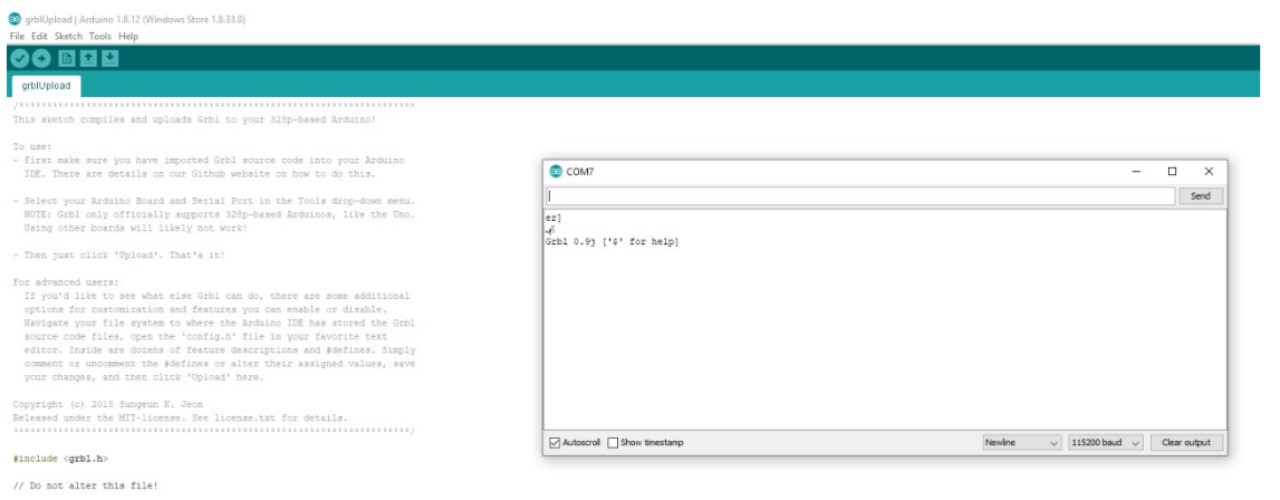The height and width of the screenshot is (500, 1280).
Task: Open the Sketch menu
Action: click(68, 36)
